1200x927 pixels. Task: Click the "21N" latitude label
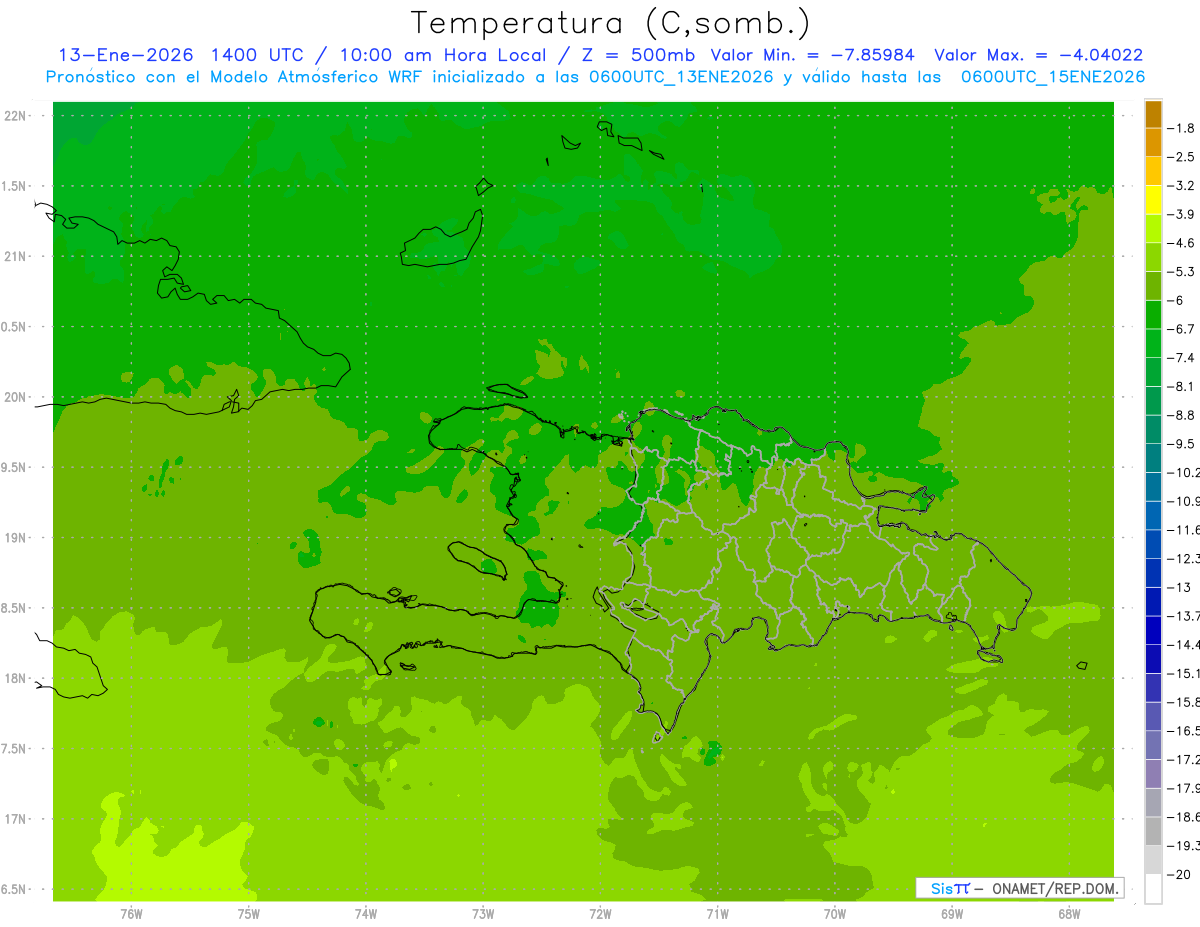pos(16,257)
